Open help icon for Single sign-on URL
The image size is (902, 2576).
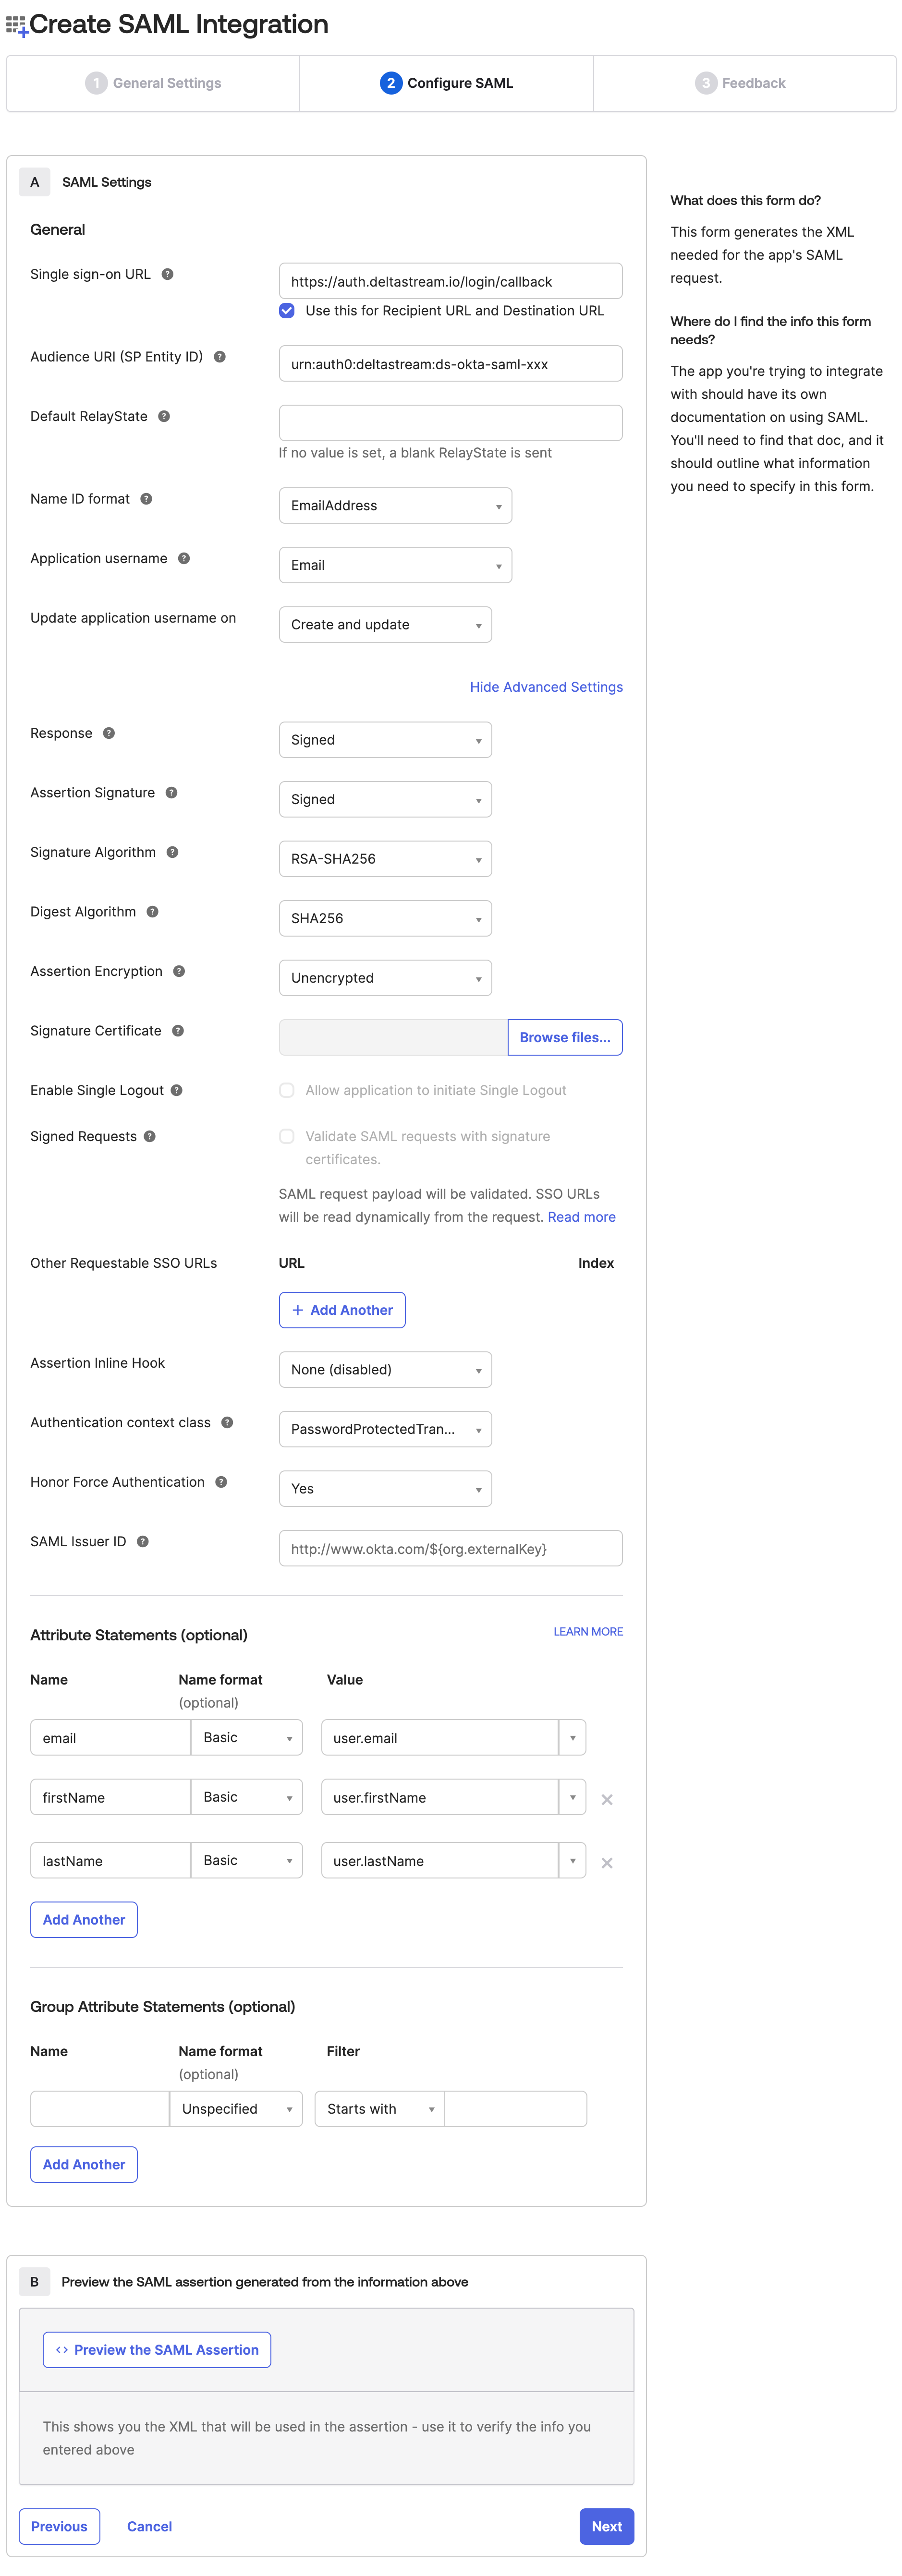coord(168,274)
